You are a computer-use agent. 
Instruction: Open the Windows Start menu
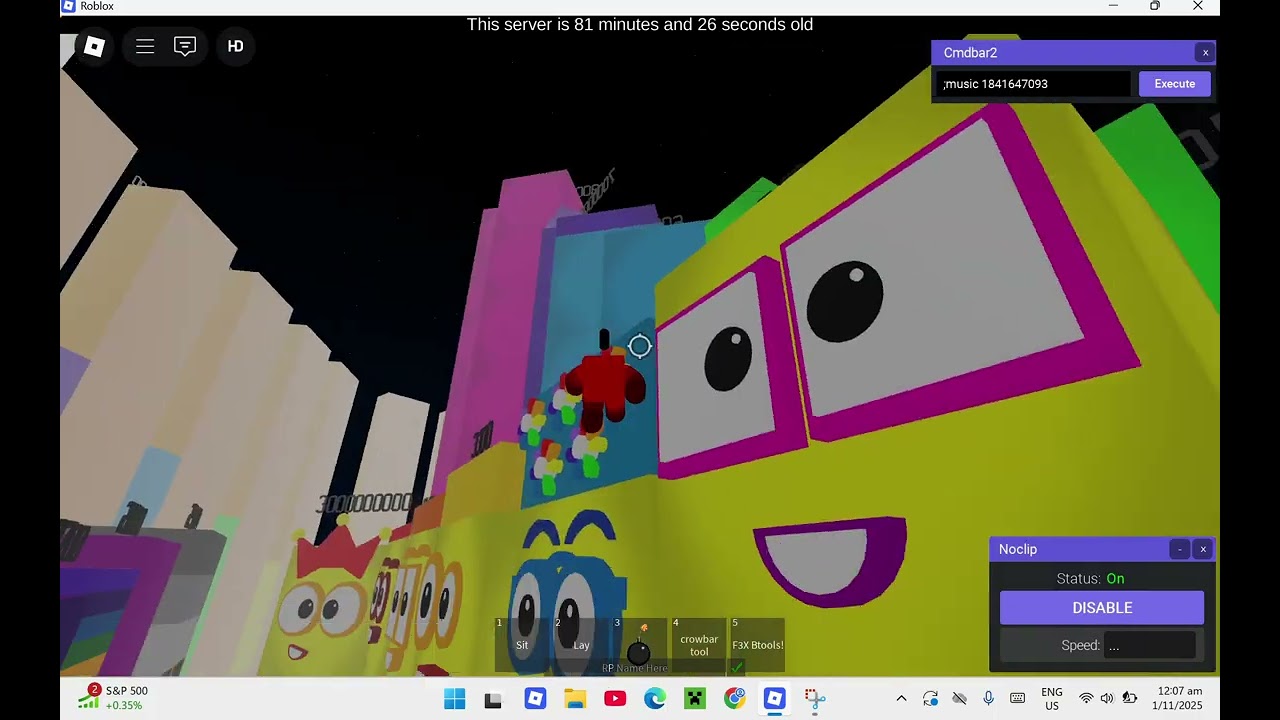pos(454,699)
